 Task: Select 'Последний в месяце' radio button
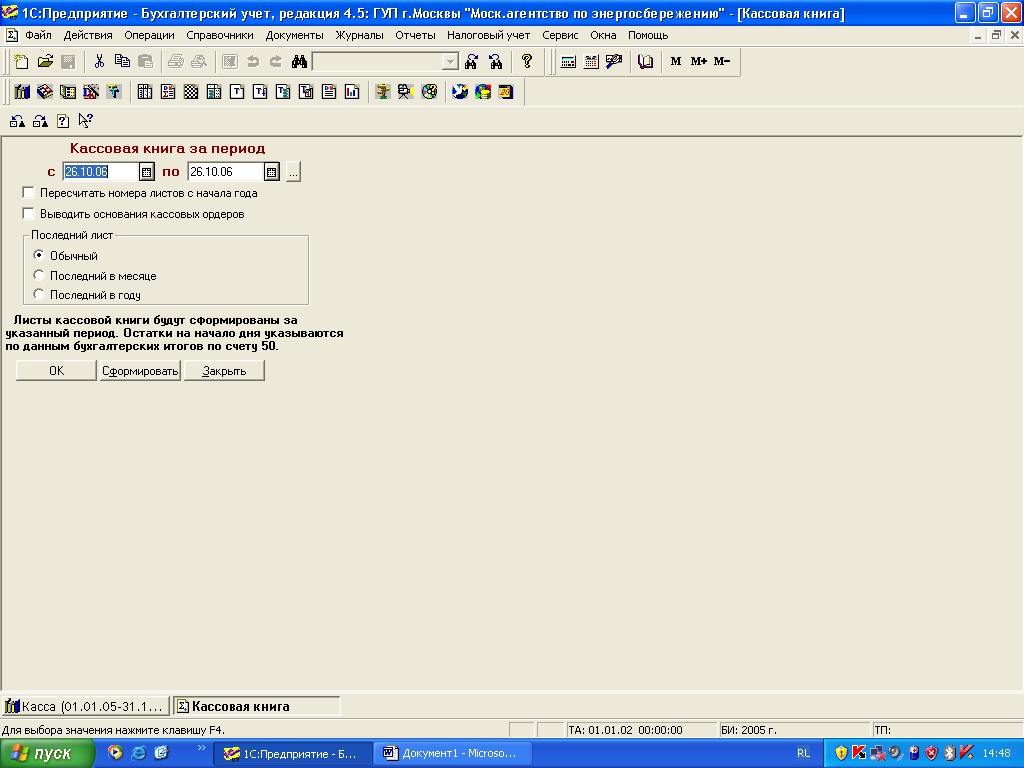pos(39,276)
